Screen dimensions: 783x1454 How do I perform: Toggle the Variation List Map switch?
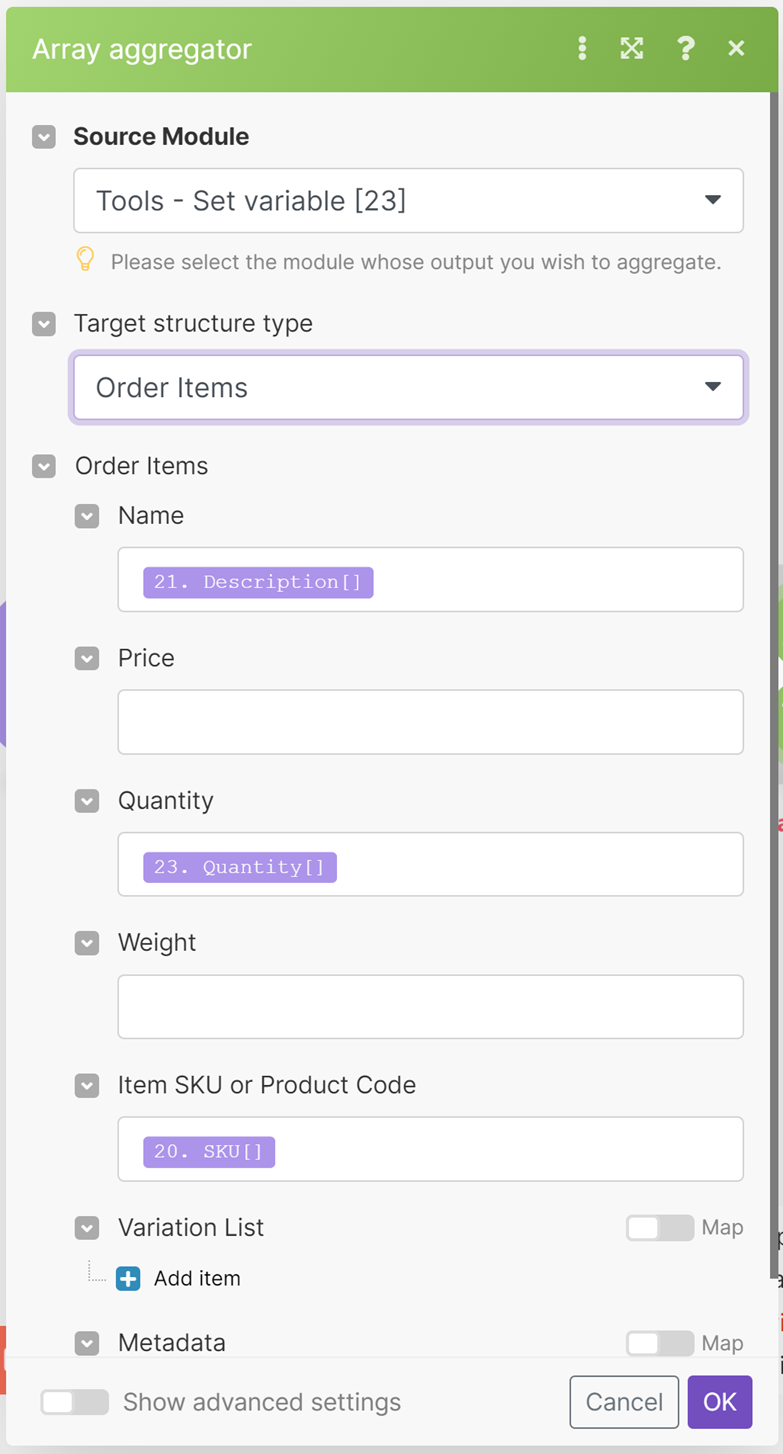660,1228
